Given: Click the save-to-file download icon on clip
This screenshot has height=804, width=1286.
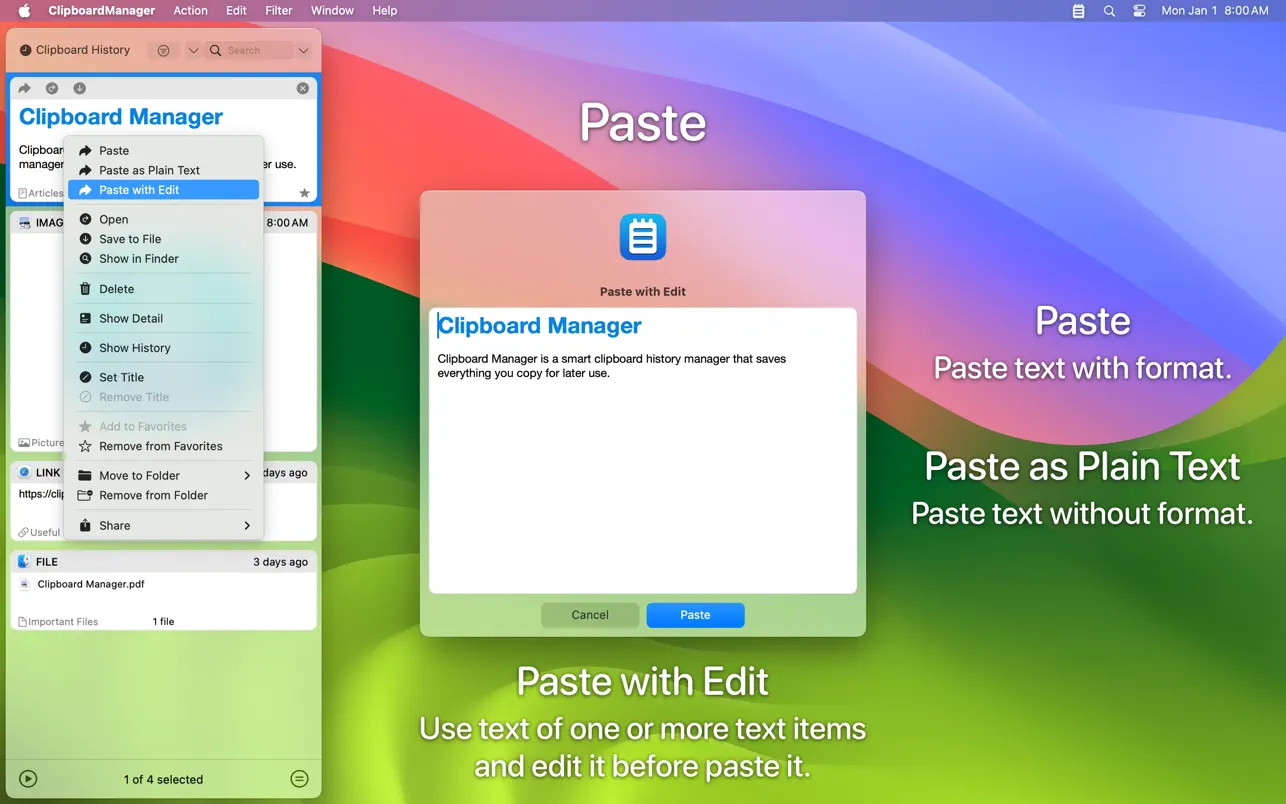Looking at the screenshot, I should click(79, 89).
